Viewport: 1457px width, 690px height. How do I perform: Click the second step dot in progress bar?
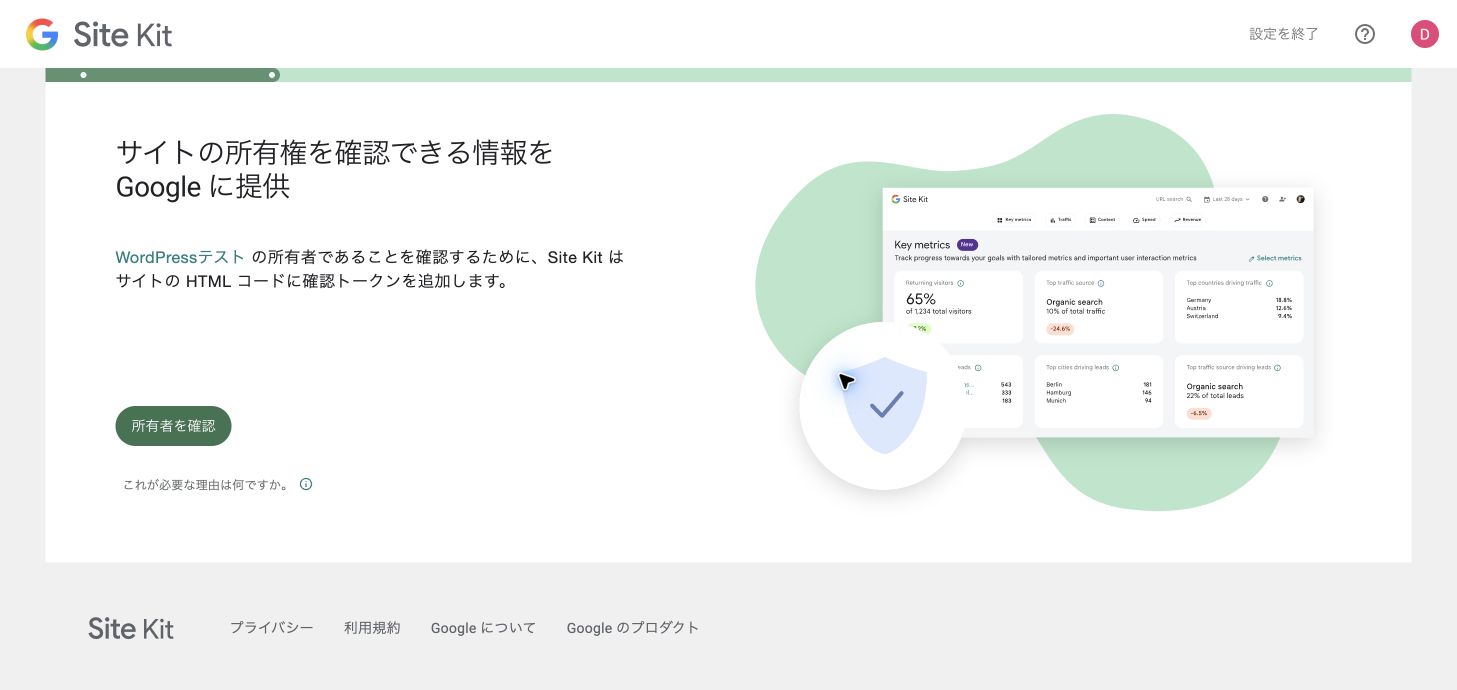[x=272, y=75]
